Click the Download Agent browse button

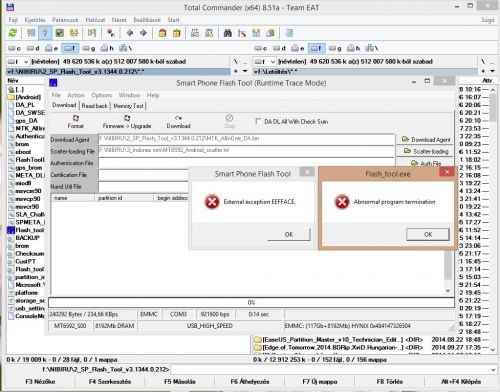(x=426, y=139)
